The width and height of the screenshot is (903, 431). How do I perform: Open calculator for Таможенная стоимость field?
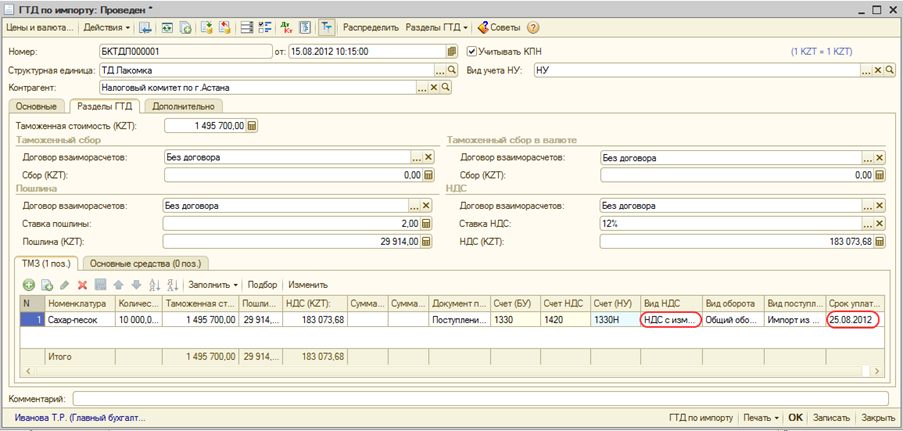pyautogui.click(x=252, y=126)
